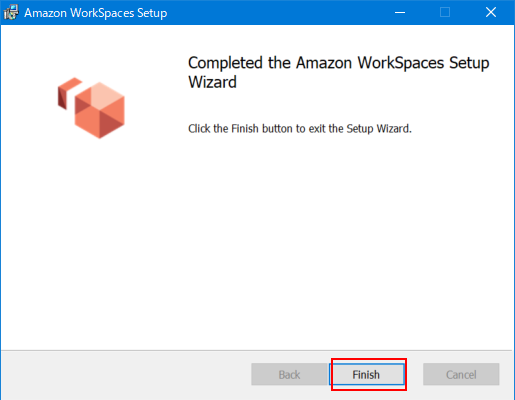The image size is (515, 400).
Task: Click the installer icon in title bar
Action: tap(11, 13)
